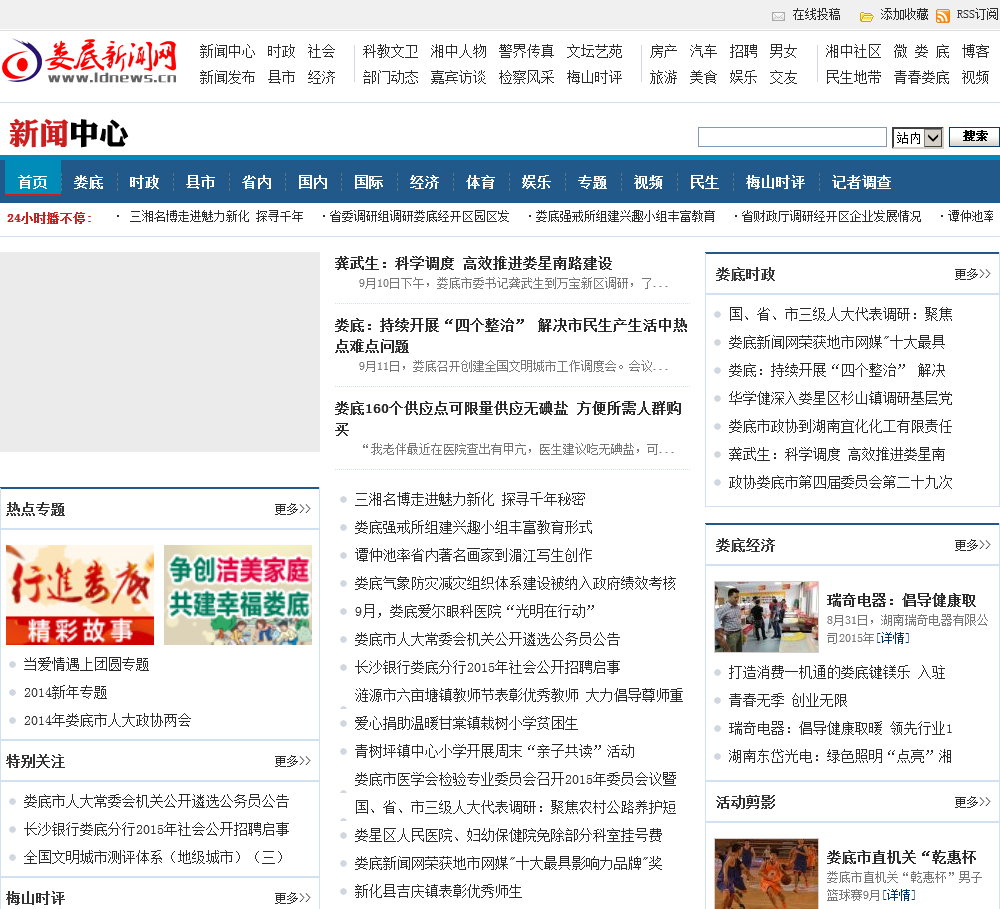Open 打造消费一机通的娄底键镁乐 link
The height and width of the screenshot is (909, 1000).
tap(837, 672)
